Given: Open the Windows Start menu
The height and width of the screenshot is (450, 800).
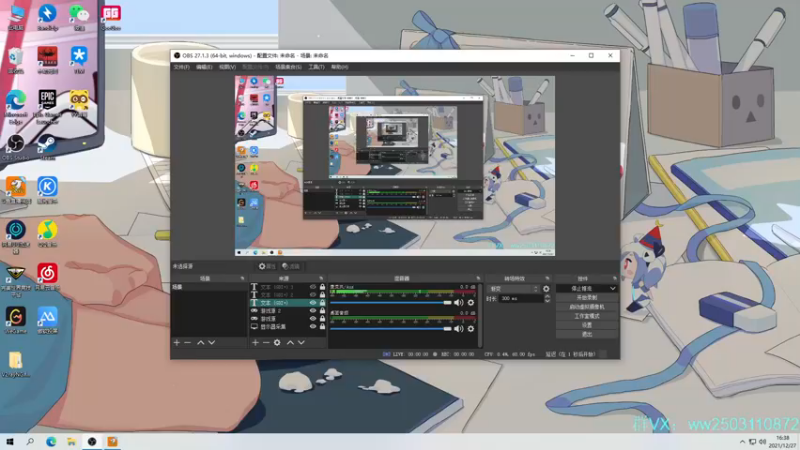Looking at the screenshot, I should [x=10, y=442].
